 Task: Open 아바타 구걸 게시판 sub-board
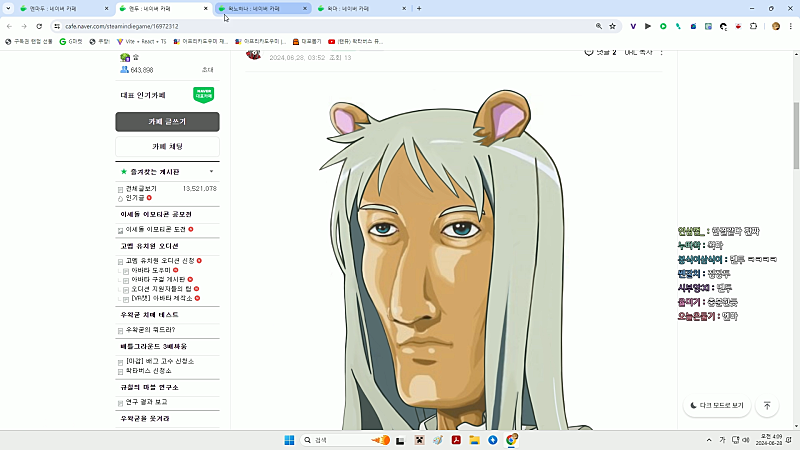tap(158, 280)
